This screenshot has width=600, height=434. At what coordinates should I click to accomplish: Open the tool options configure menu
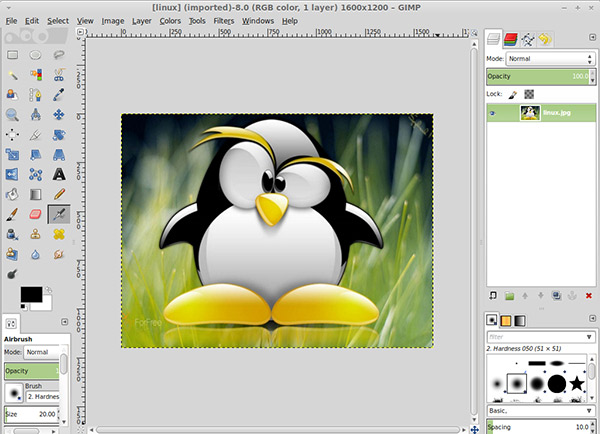coord(64,322)
